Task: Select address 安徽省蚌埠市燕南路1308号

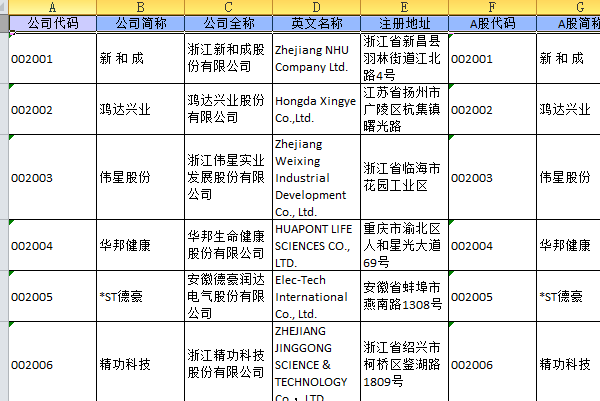Action: click(404, 296)
